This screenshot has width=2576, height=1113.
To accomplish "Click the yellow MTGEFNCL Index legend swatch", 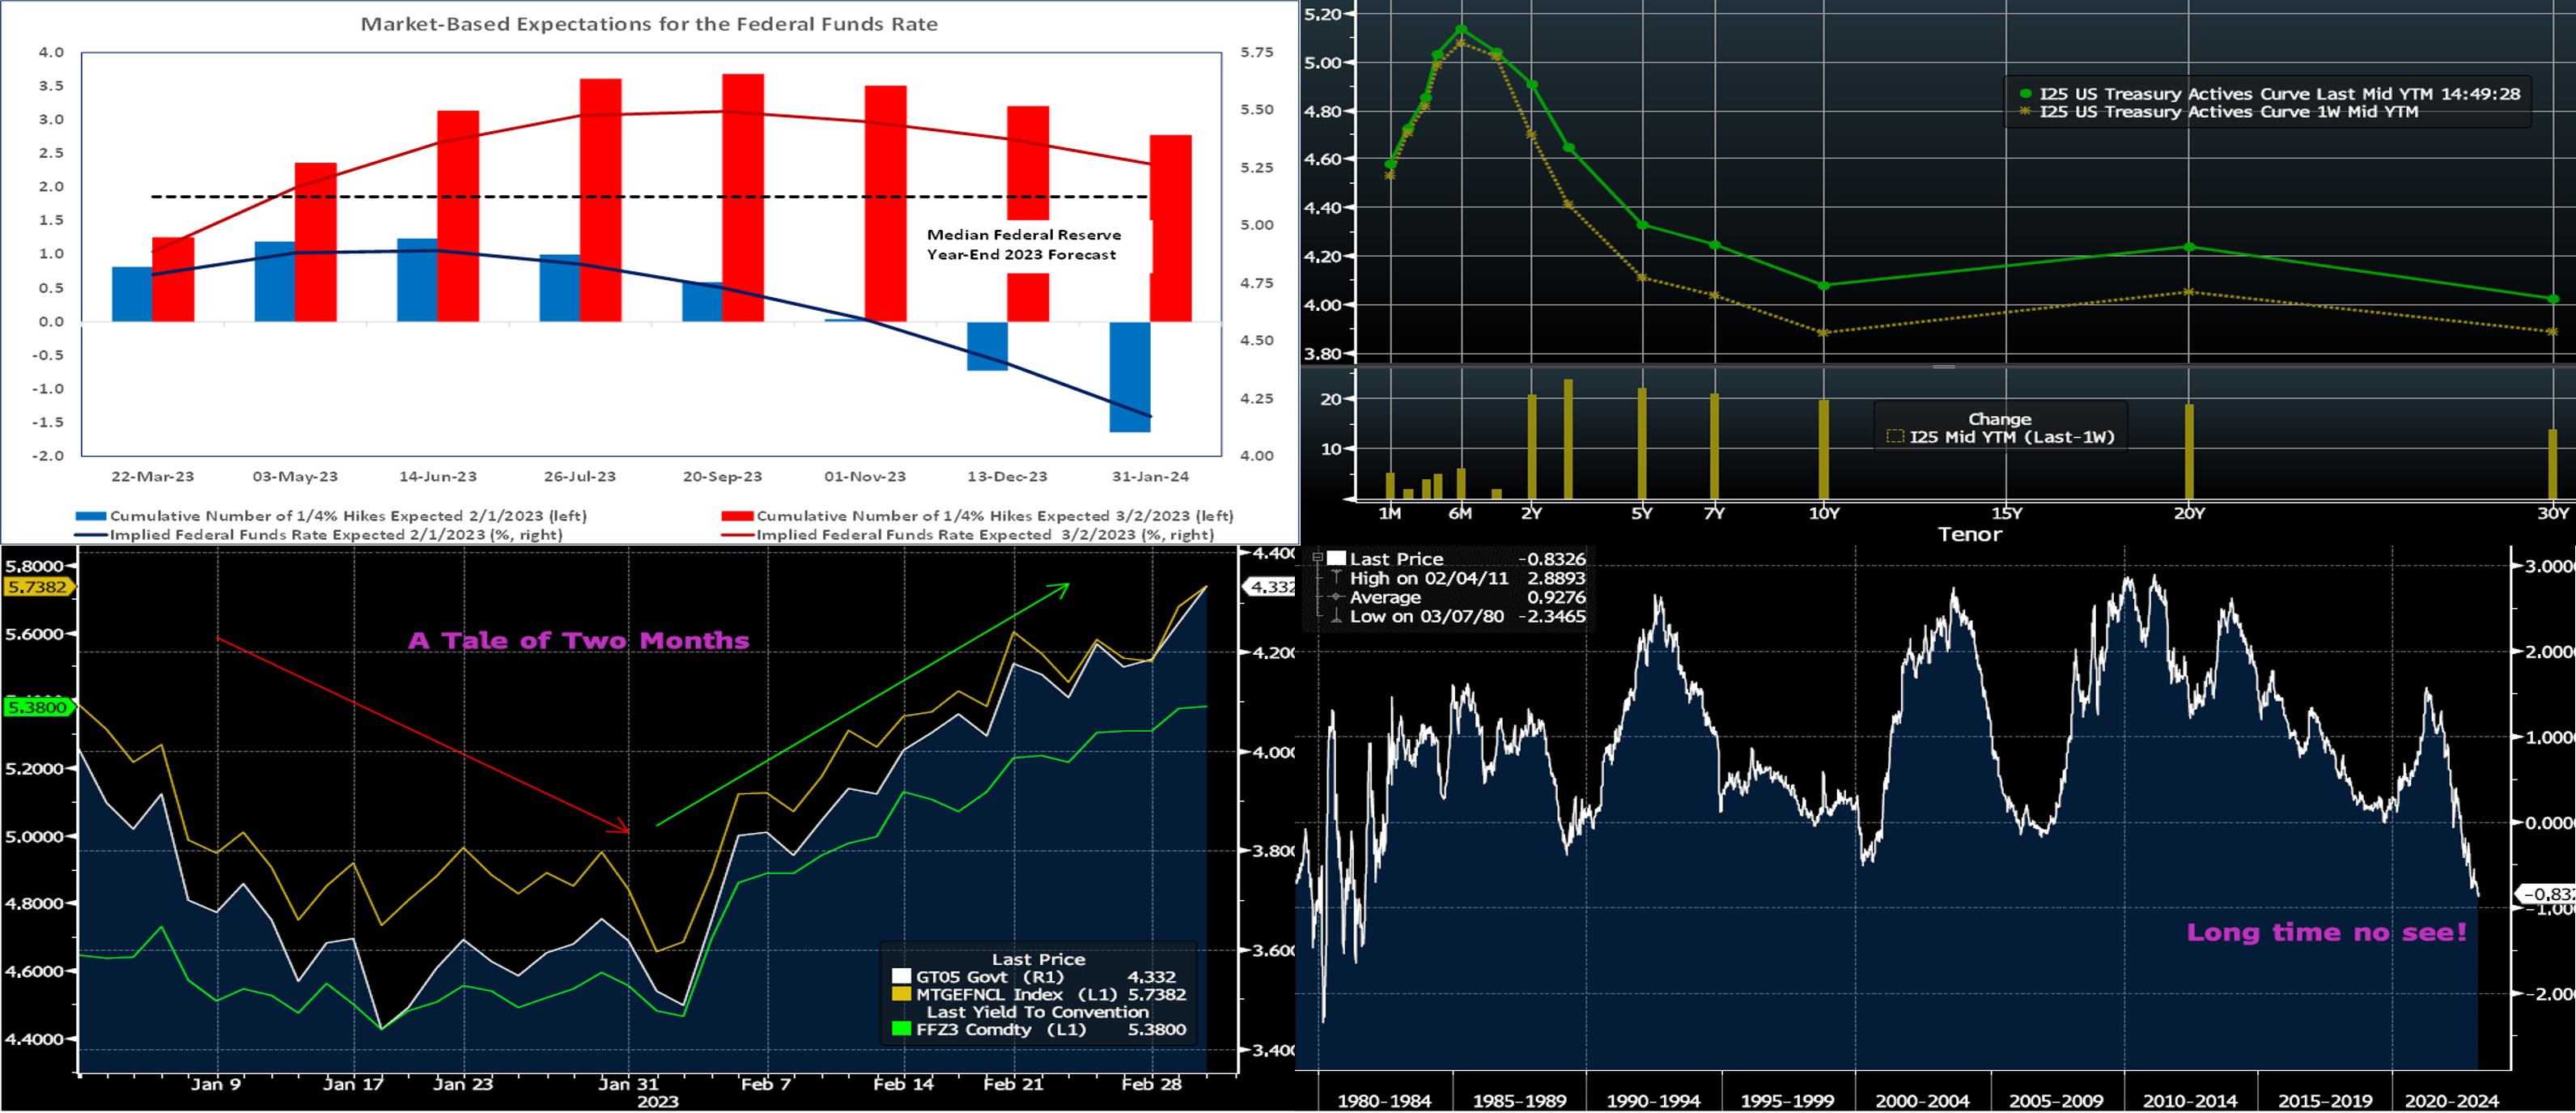I will (901, 994).
